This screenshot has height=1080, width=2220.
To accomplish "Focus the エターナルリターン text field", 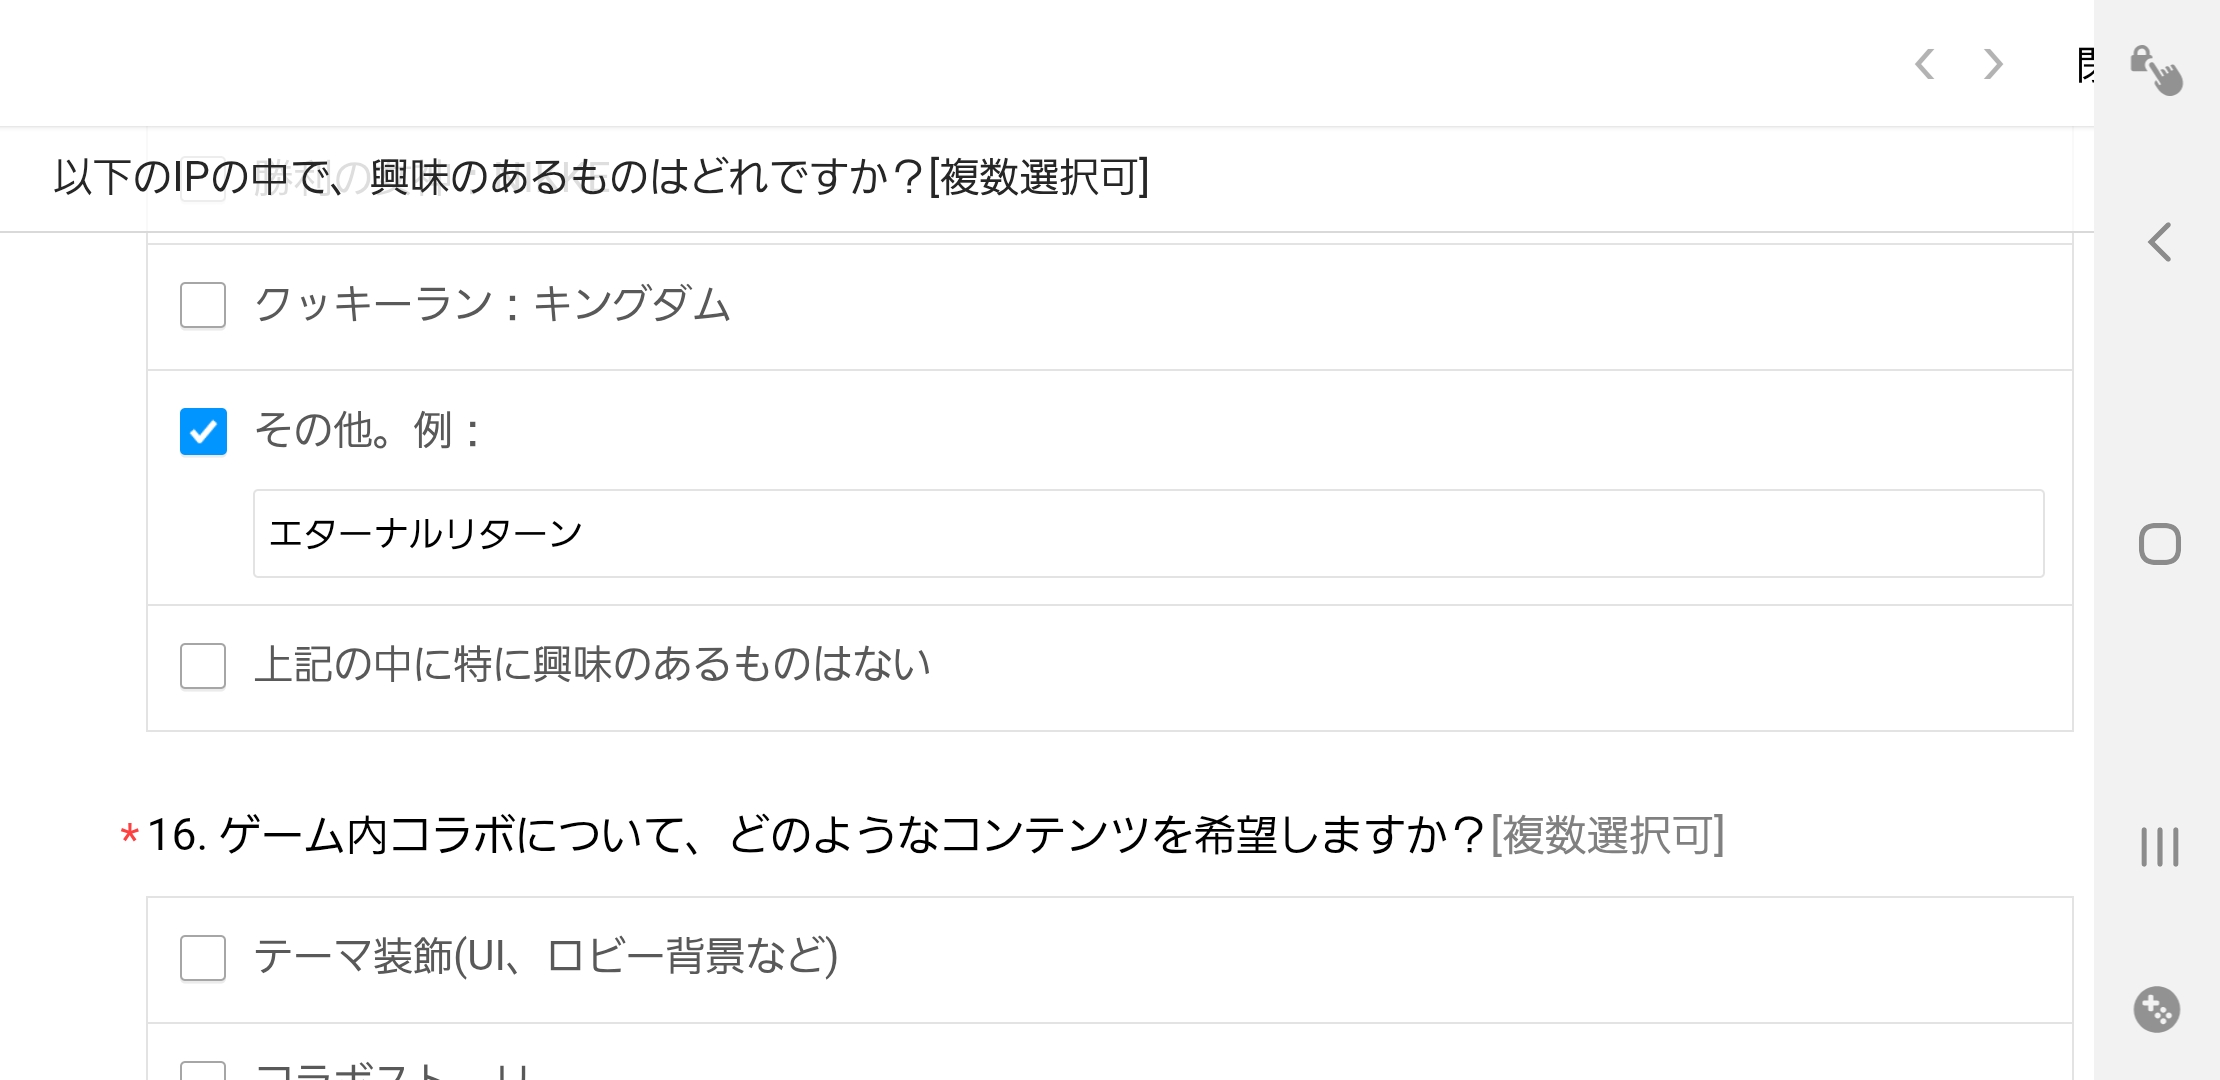I will (x=1148, y=534).
